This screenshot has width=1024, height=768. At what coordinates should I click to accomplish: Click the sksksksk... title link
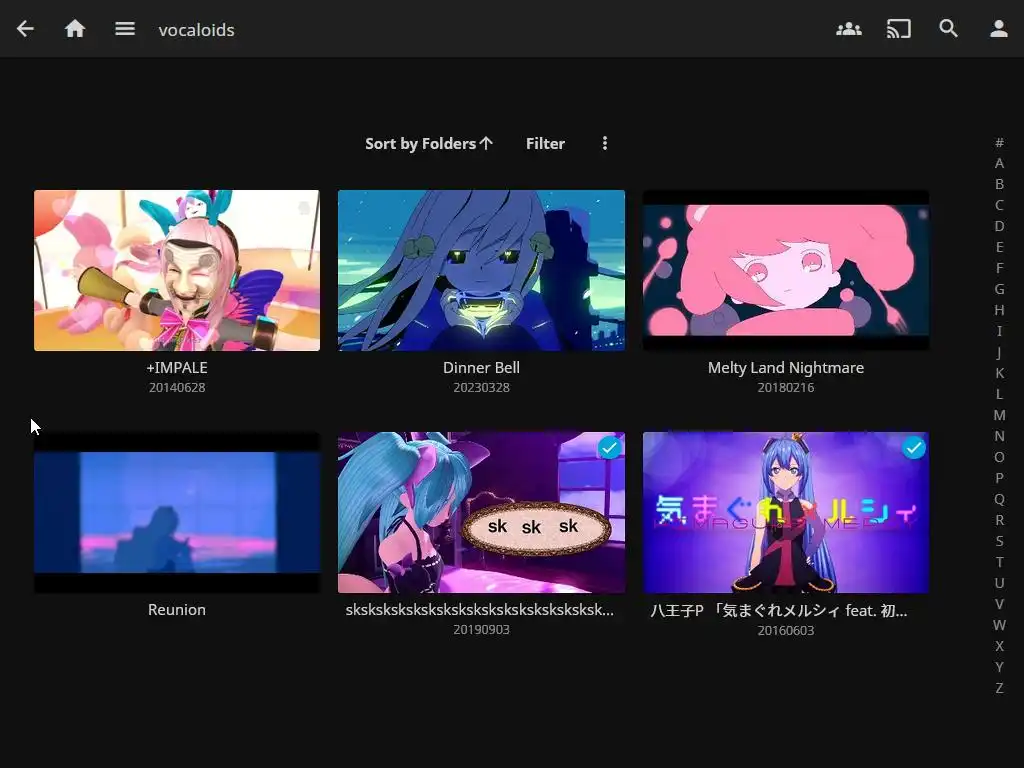479,610
